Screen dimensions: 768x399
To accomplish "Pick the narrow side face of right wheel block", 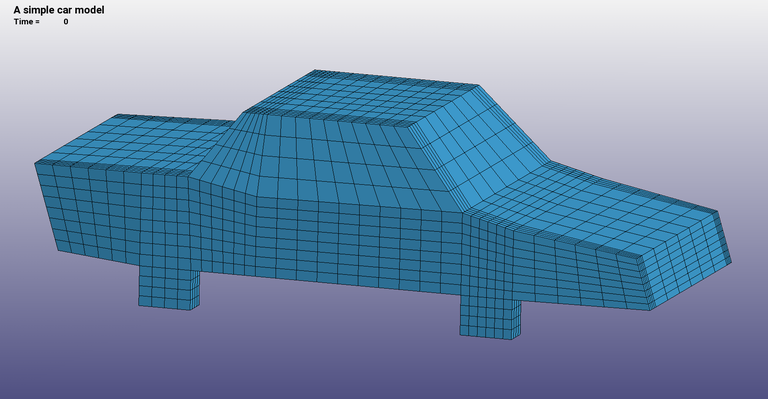I will 517,319.
